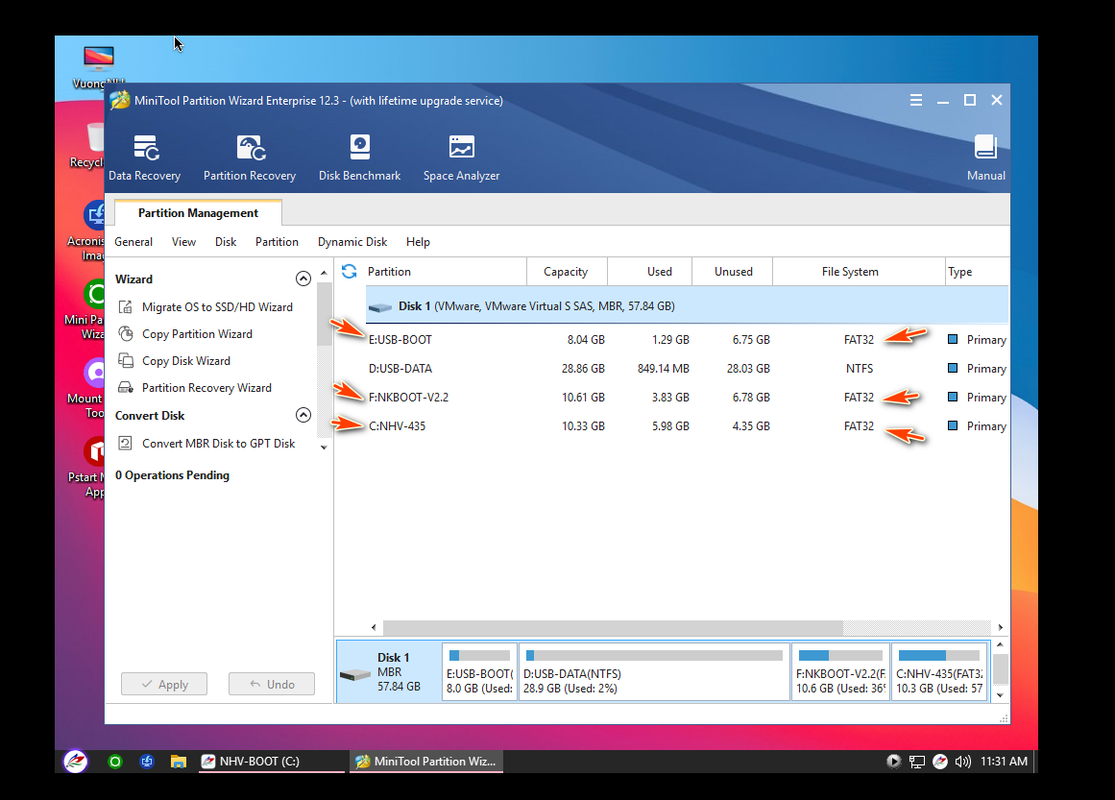The image size is (1115, 800).
Task: Open Disk Benchmark
Action: click(360, 157)
